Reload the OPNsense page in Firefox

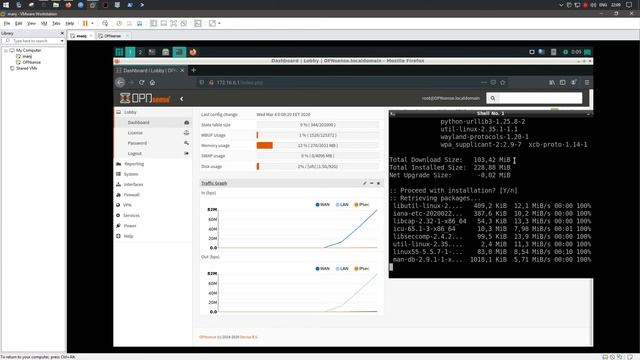(142, 82)
